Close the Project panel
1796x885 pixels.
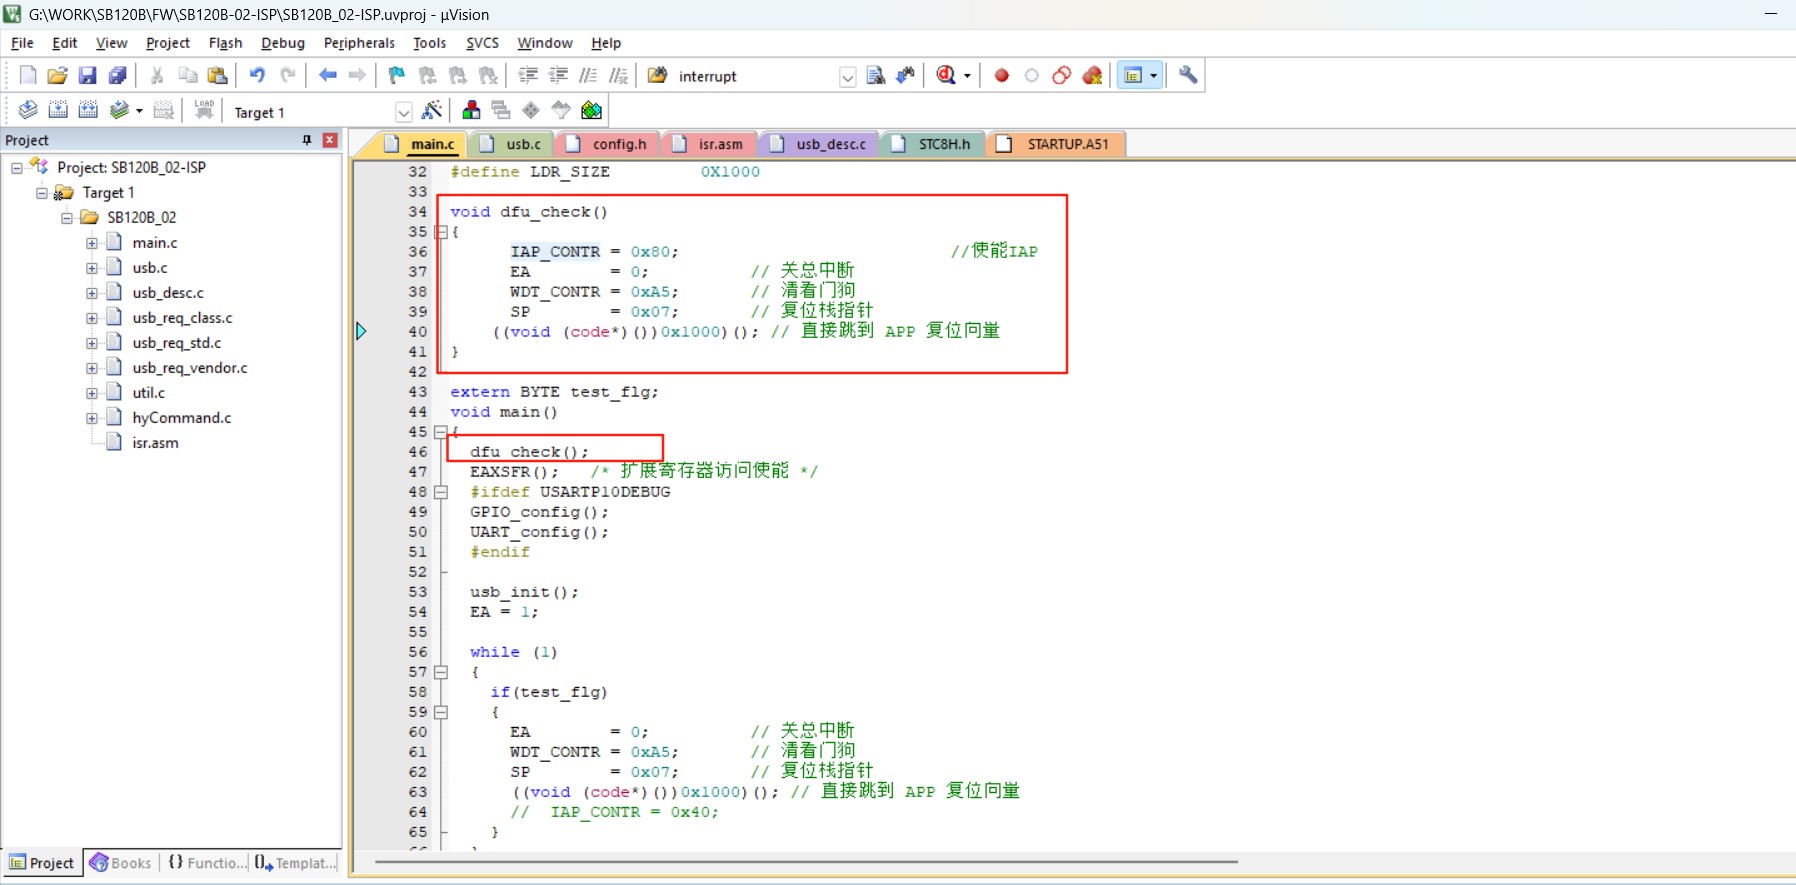pyautogui.click(x=329, y=140)
